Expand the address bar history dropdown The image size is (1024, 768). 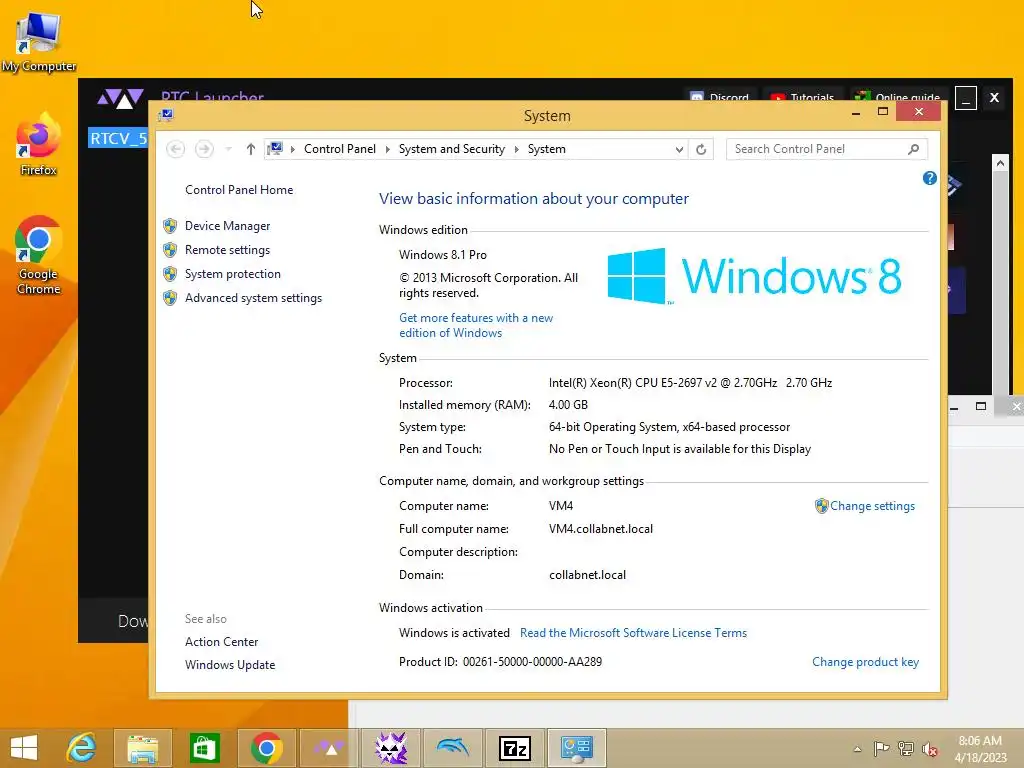(x=679, y=150)
